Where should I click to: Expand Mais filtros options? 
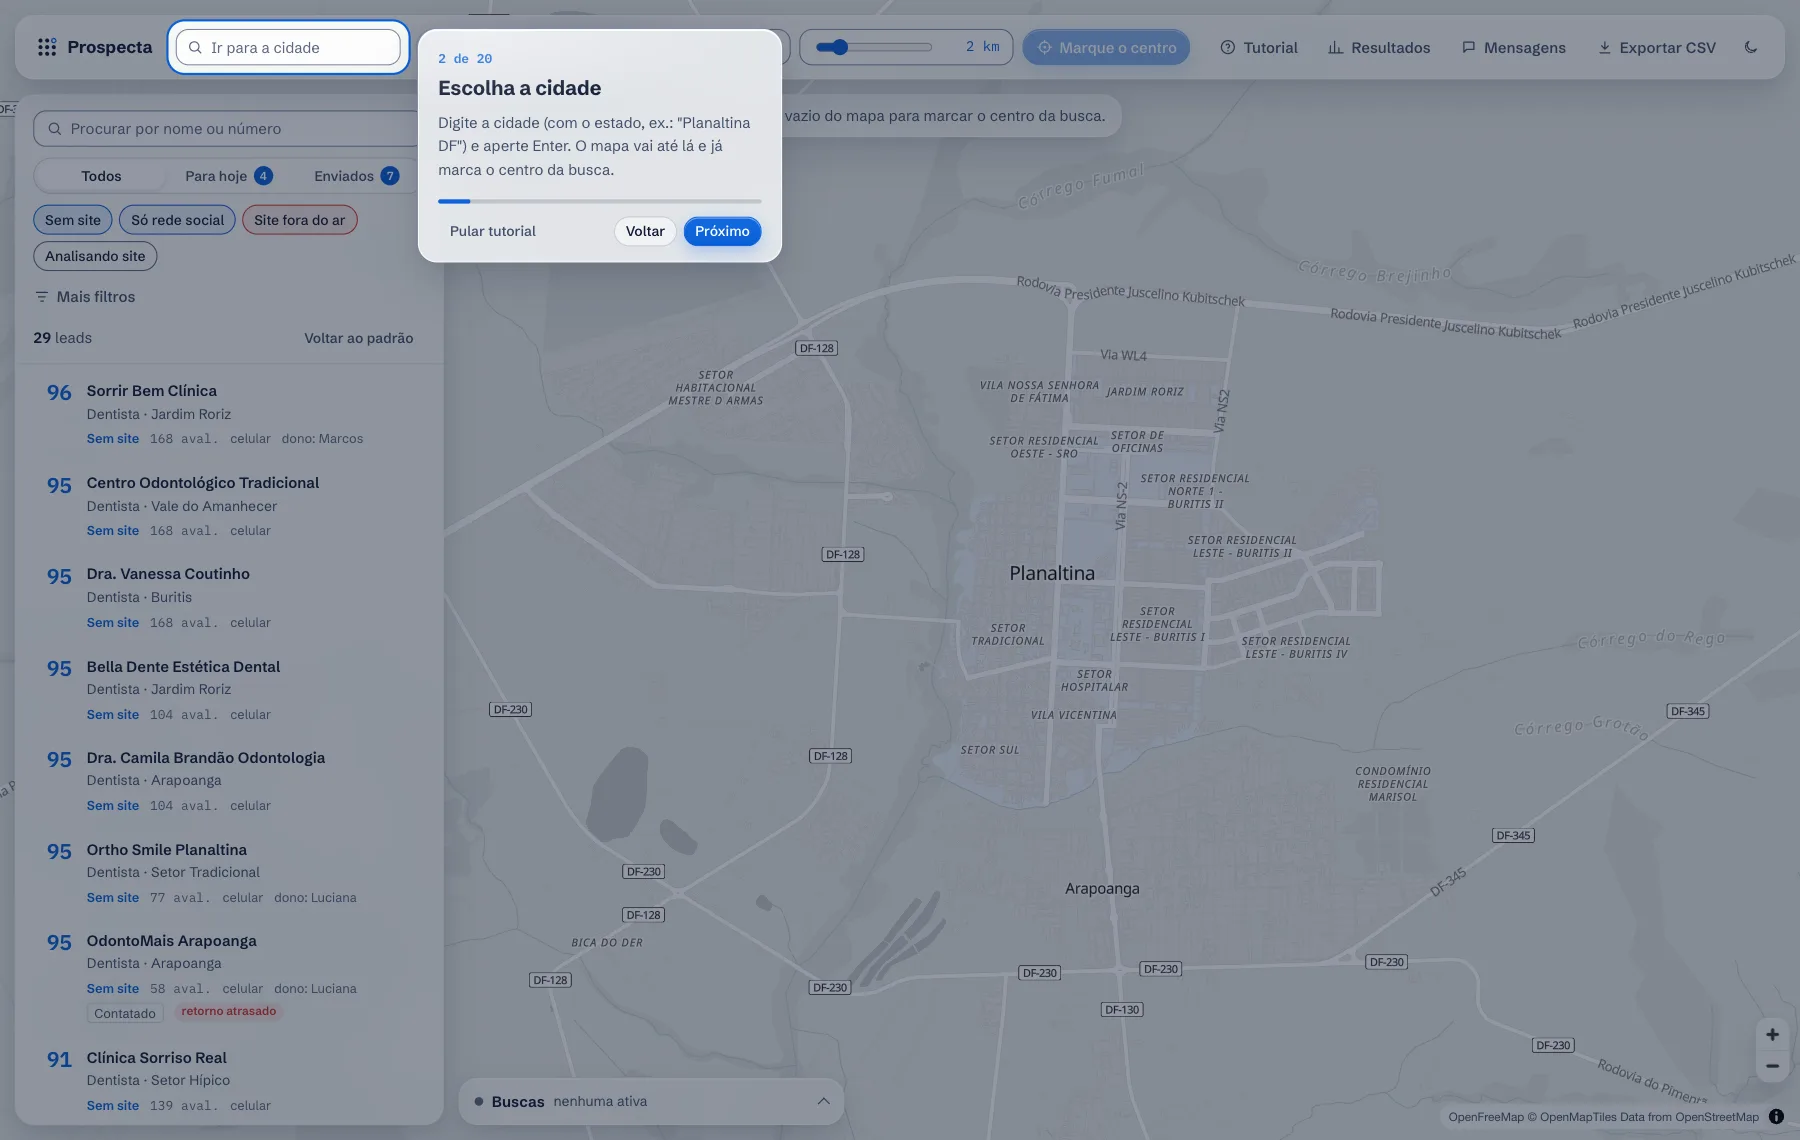pos(85,297)
